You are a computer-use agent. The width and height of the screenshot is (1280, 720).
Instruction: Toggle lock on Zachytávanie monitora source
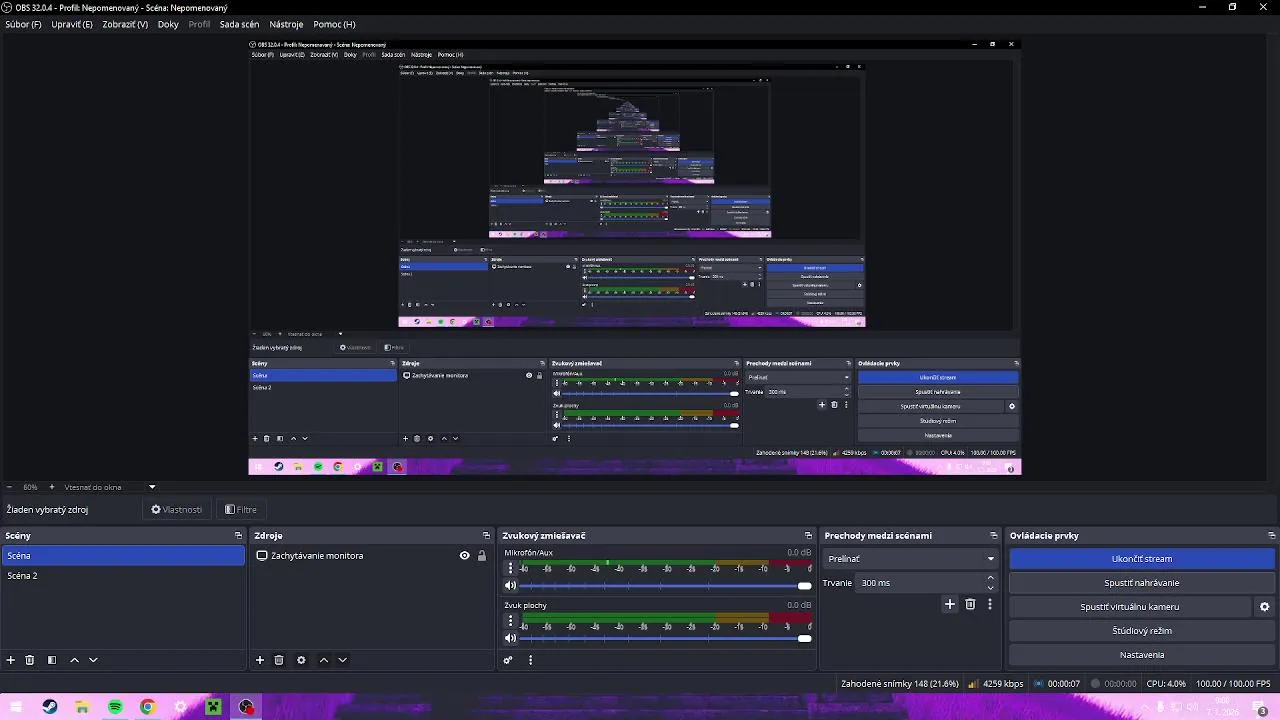click(481, 556)
